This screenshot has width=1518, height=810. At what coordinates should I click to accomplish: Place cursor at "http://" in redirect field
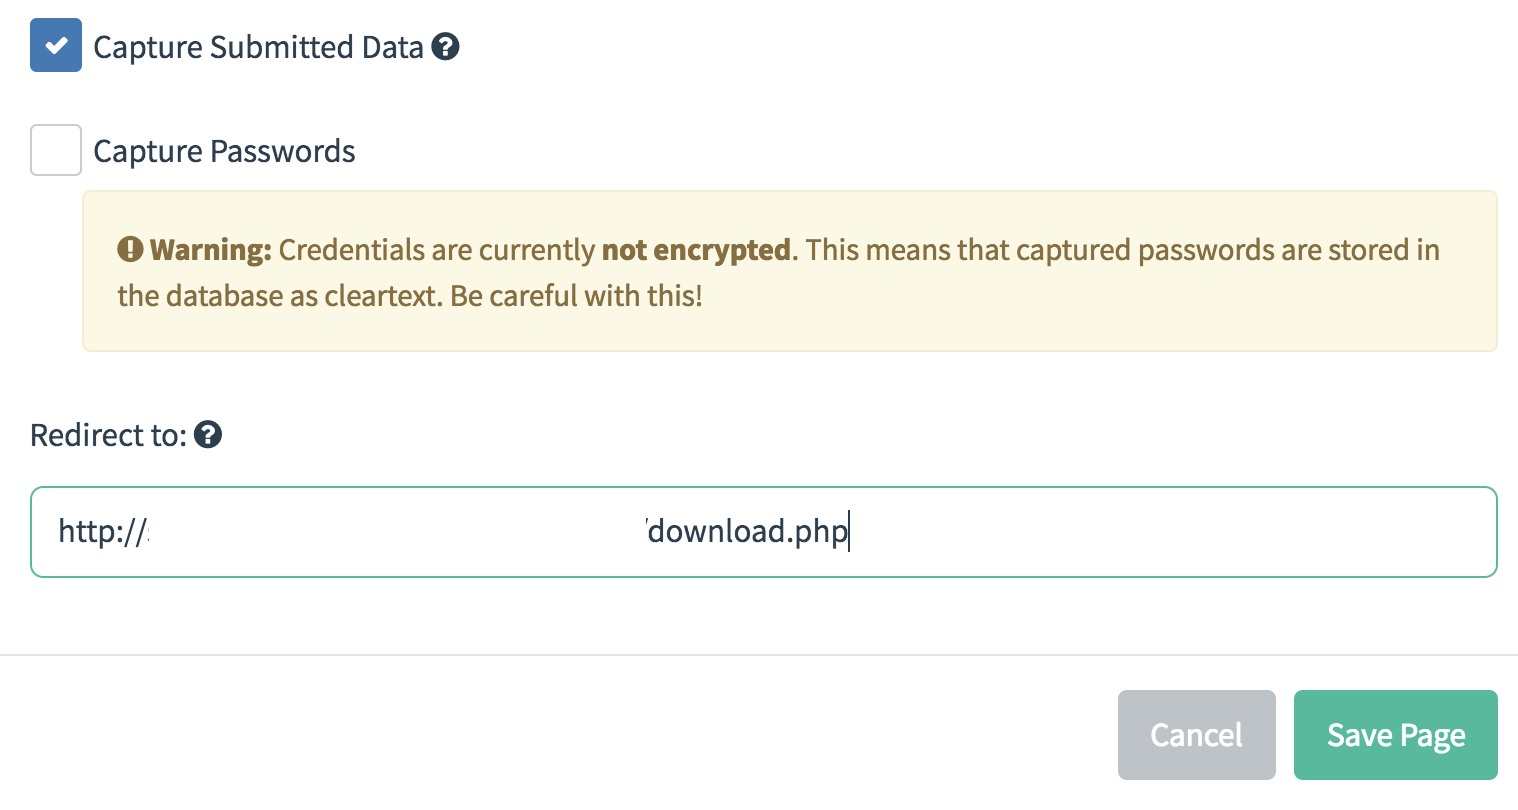coord(102,531)
